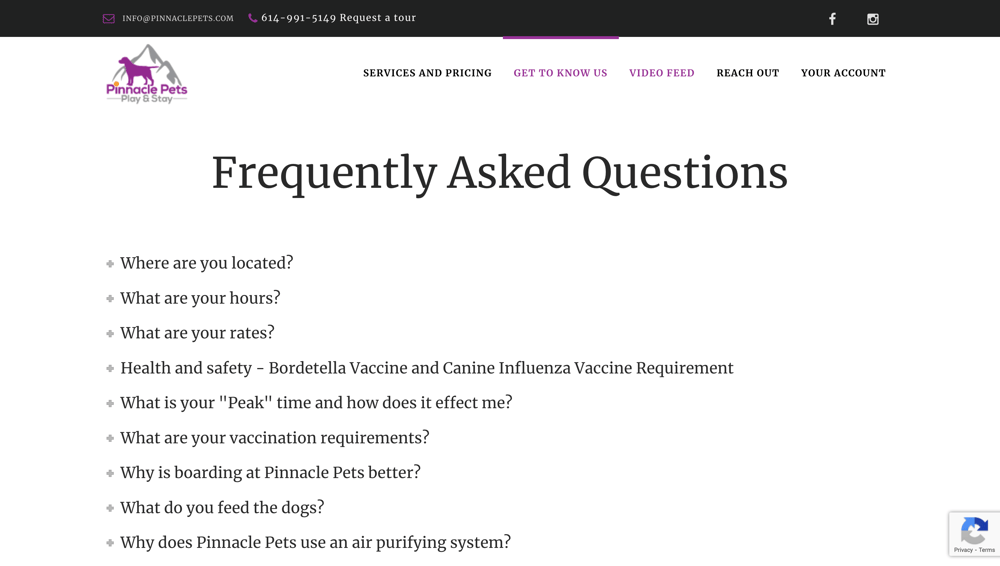Expand the "What are your rates?" question
The image size is (1000, 566).
(x=197, y=333)
